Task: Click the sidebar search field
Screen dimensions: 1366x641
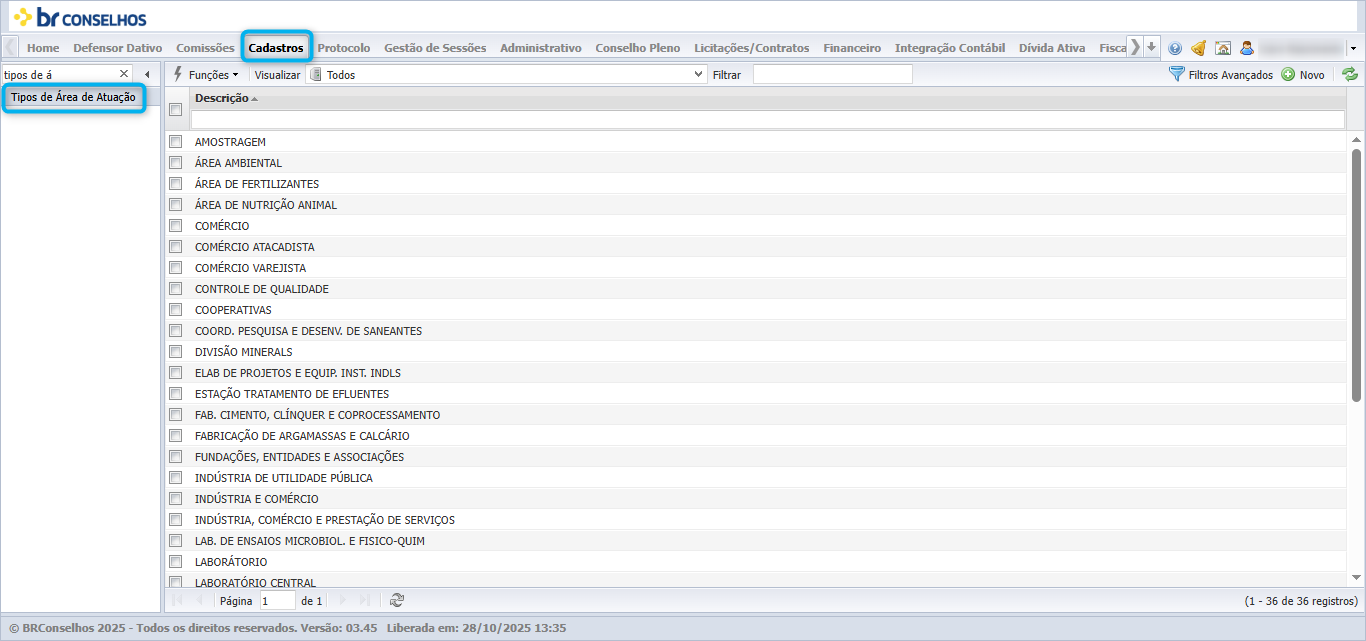Action: [x=60, y=74]
